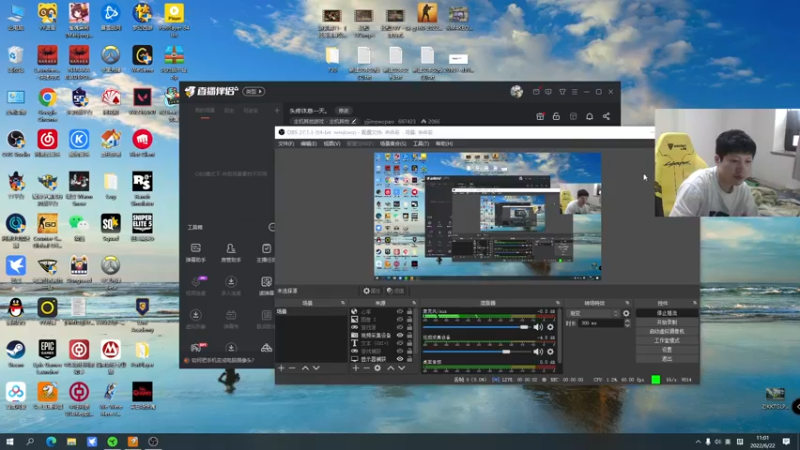
Task: Click 启动虚拟摄像机 button in OBS
Action: click(x=667, y=332)
